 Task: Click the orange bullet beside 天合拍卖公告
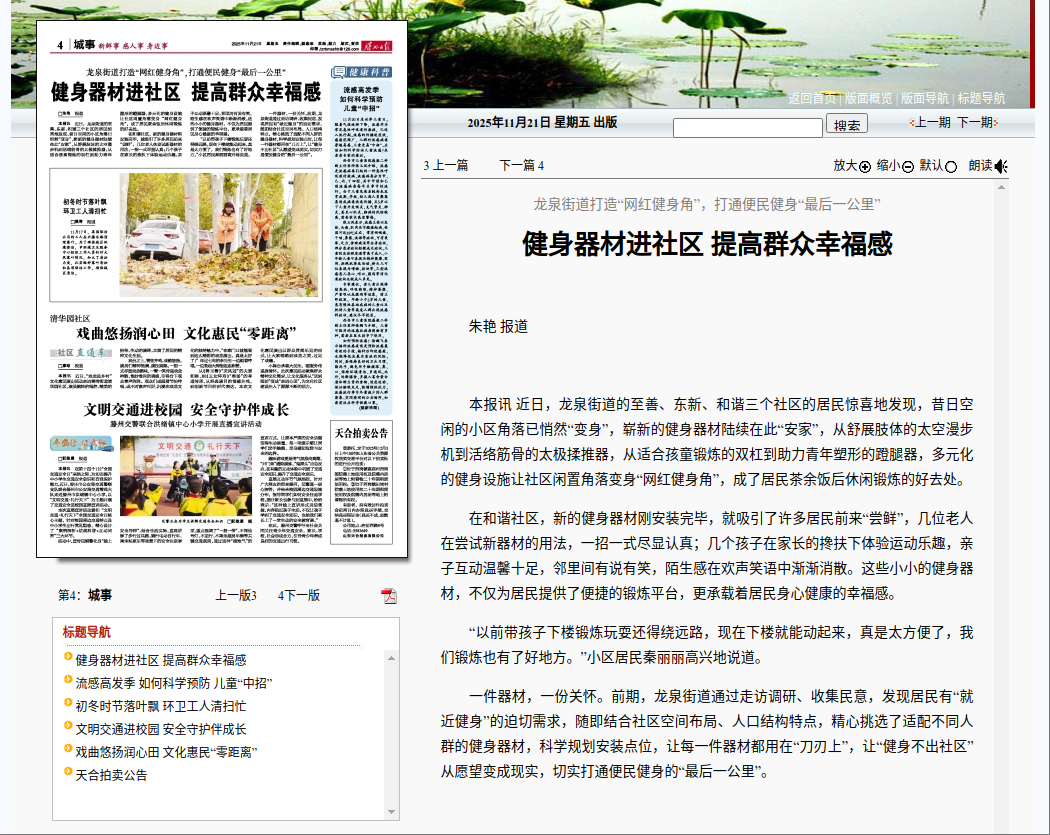(68, 773)
